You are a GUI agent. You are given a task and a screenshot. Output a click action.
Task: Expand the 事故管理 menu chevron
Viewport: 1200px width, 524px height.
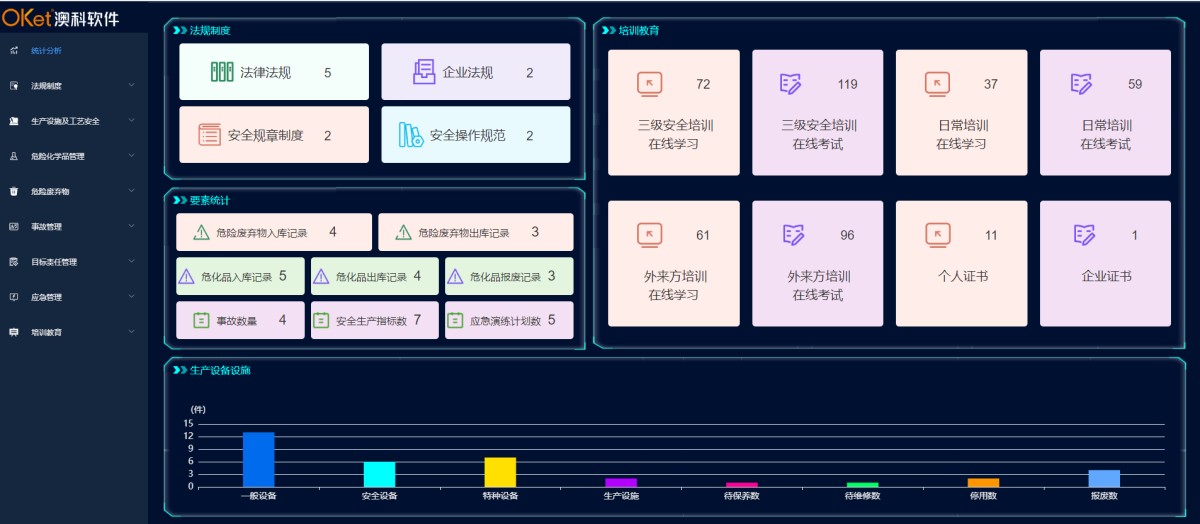[132, 226]
